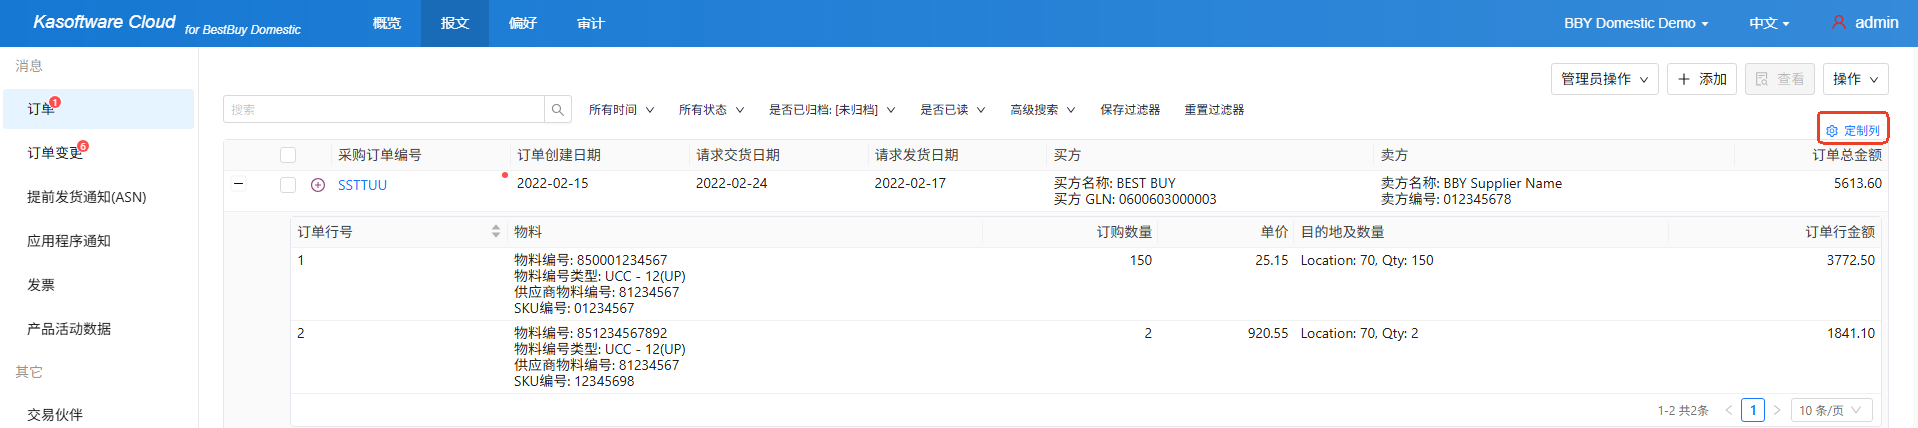Click the search magnifier icon

pos(558,110)
